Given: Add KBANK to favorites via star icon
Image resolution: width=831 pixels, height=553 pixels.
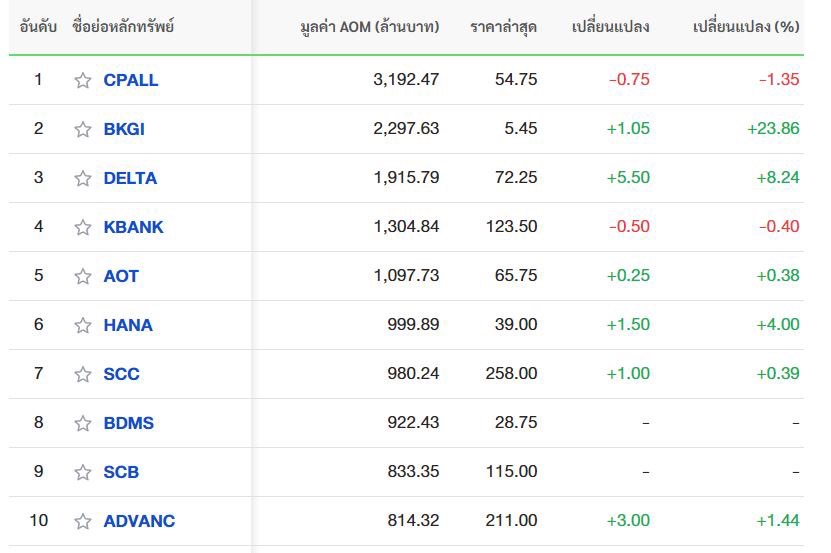Looking at the screenshot, I should (83, 227).
